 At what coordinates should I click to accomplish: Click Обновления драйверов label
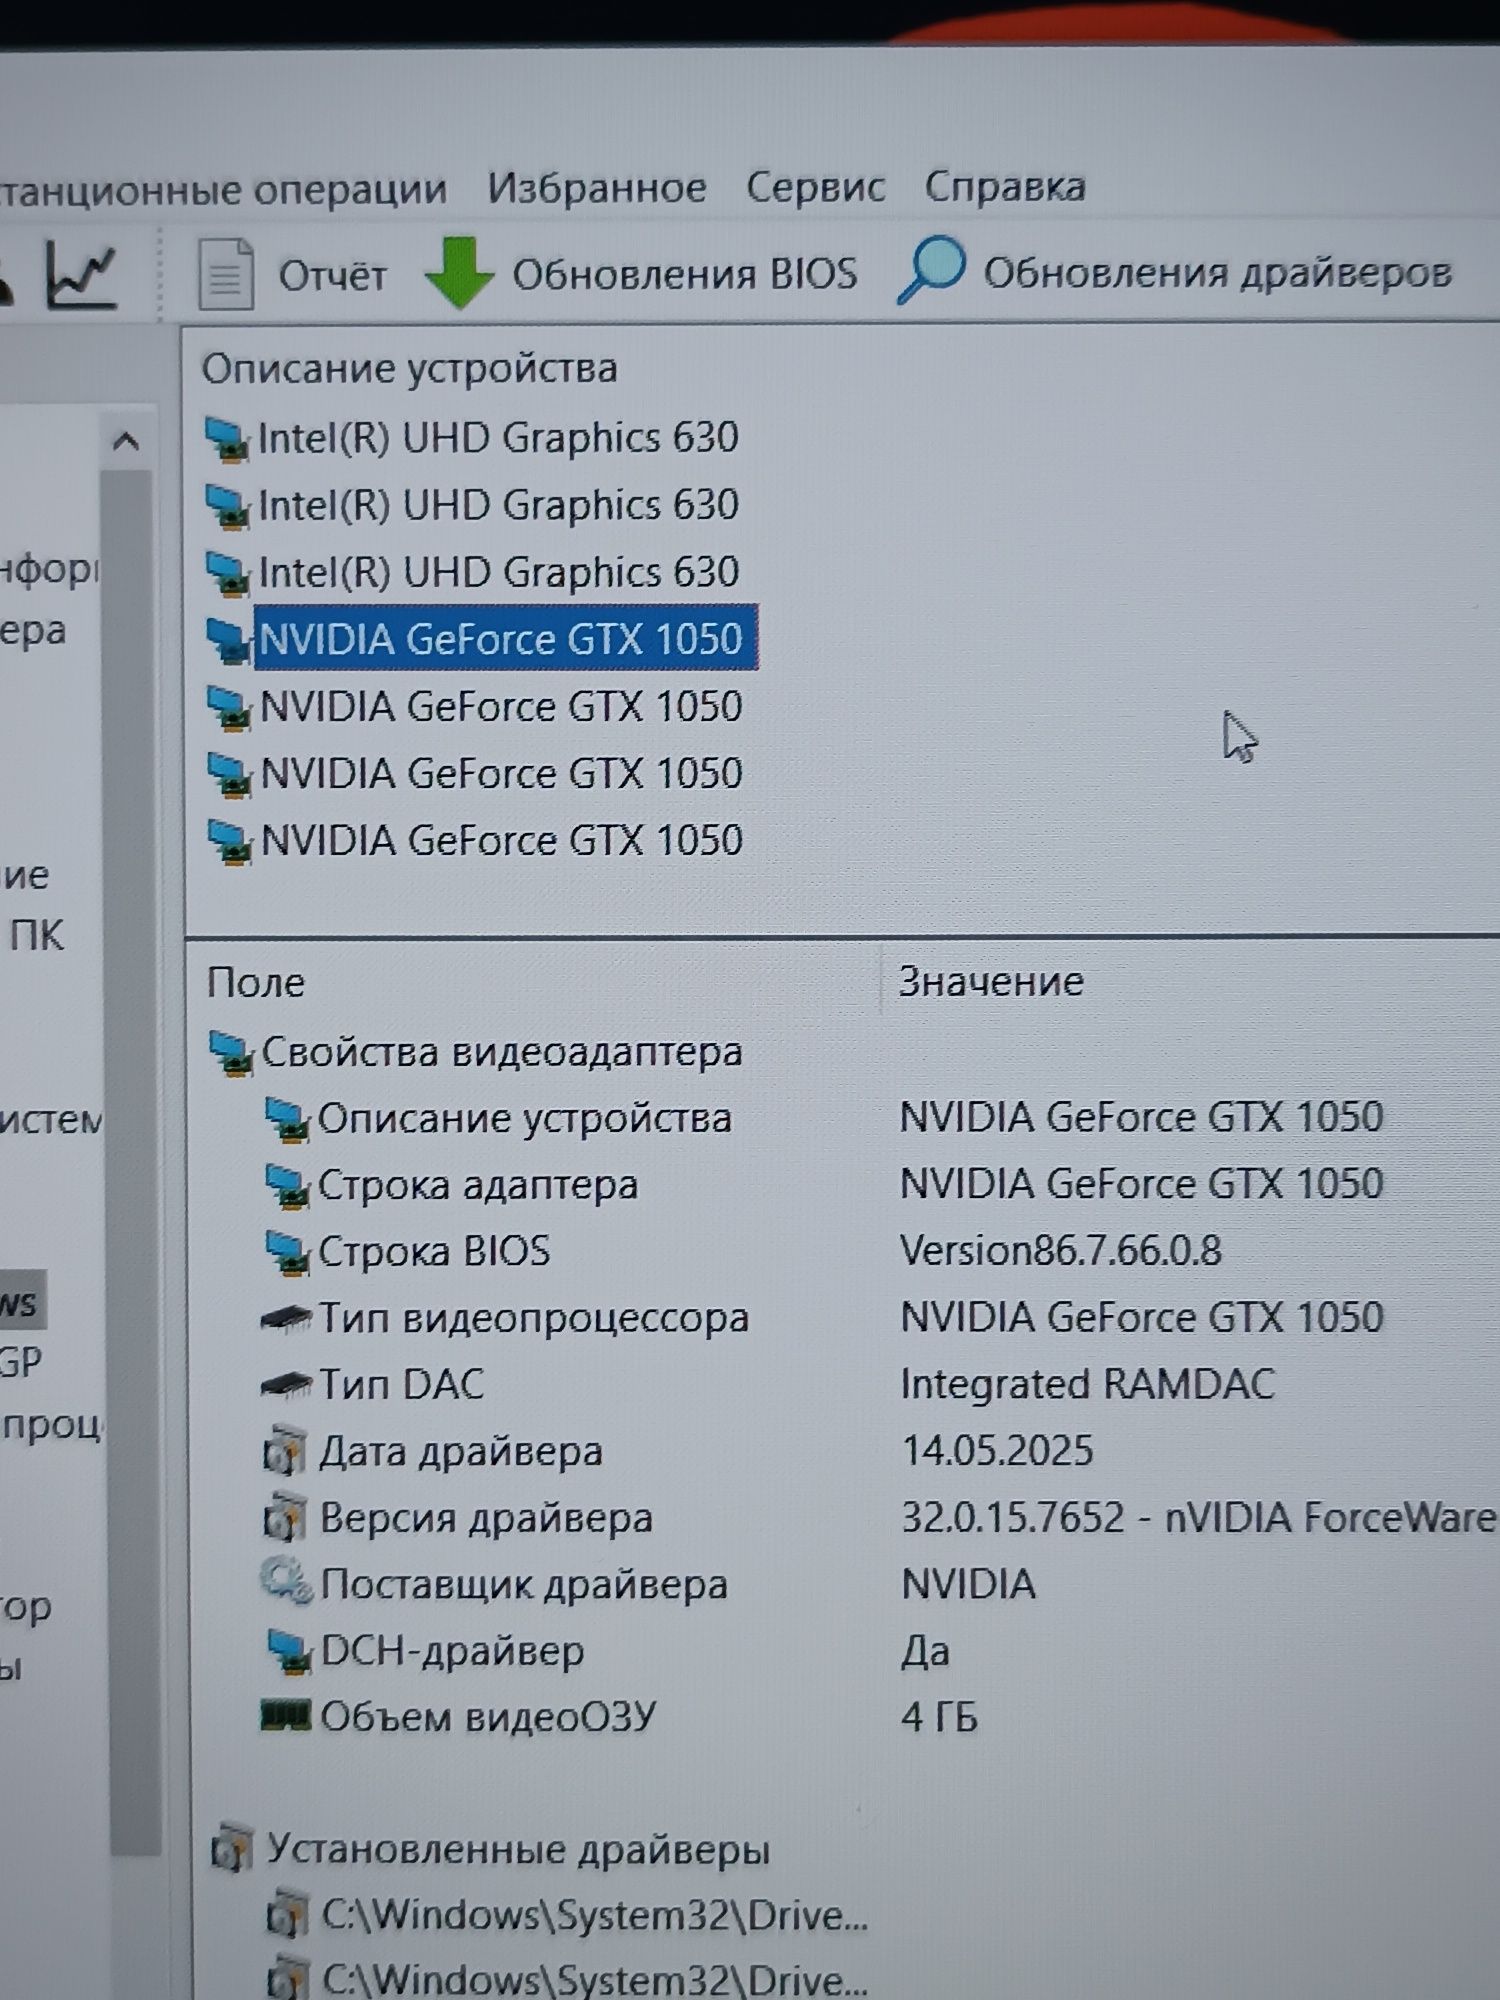coord(1217,272)
